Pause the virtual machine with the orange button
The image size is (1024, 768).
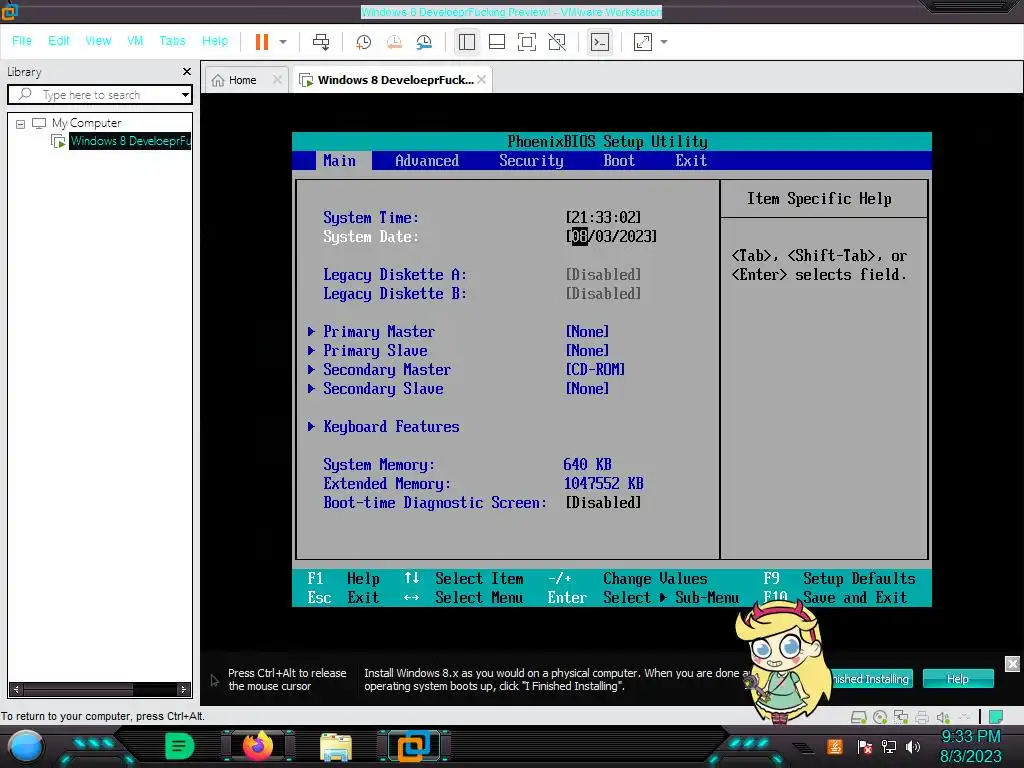pos(262,42)
